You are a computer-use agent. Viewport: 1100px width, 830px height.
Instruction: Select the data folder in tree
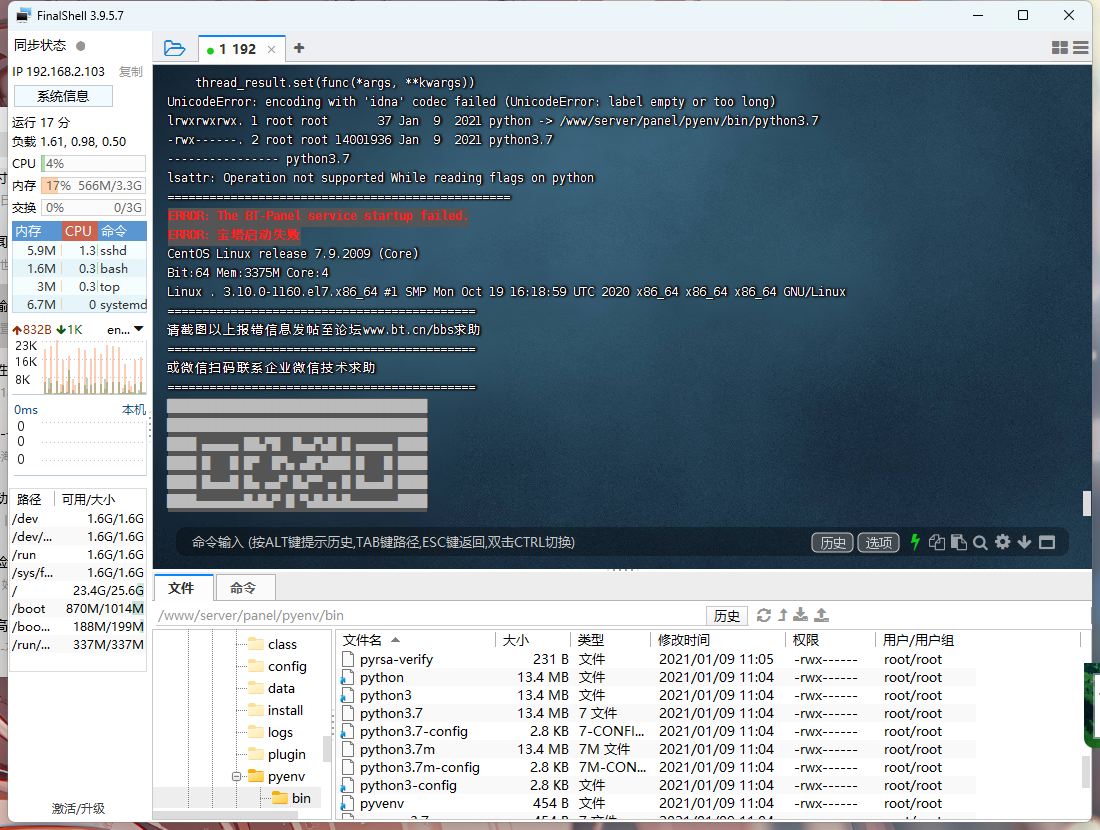click(x=281, y=688)
